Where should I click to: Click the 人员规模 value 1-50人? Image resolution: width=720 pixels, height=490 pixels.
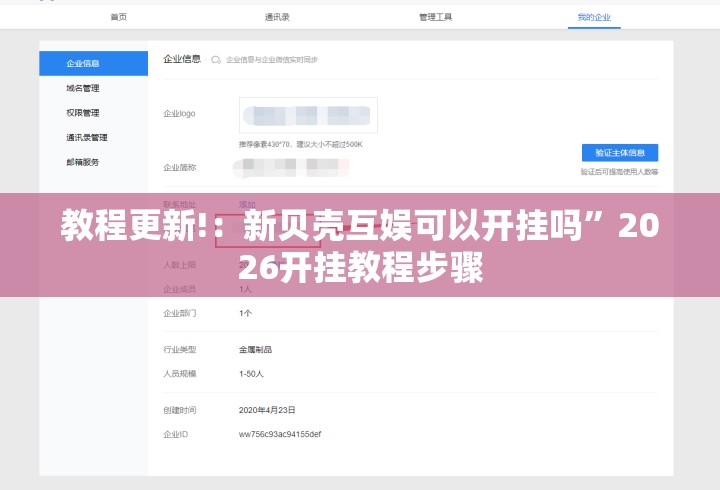[x=251, y=374]
